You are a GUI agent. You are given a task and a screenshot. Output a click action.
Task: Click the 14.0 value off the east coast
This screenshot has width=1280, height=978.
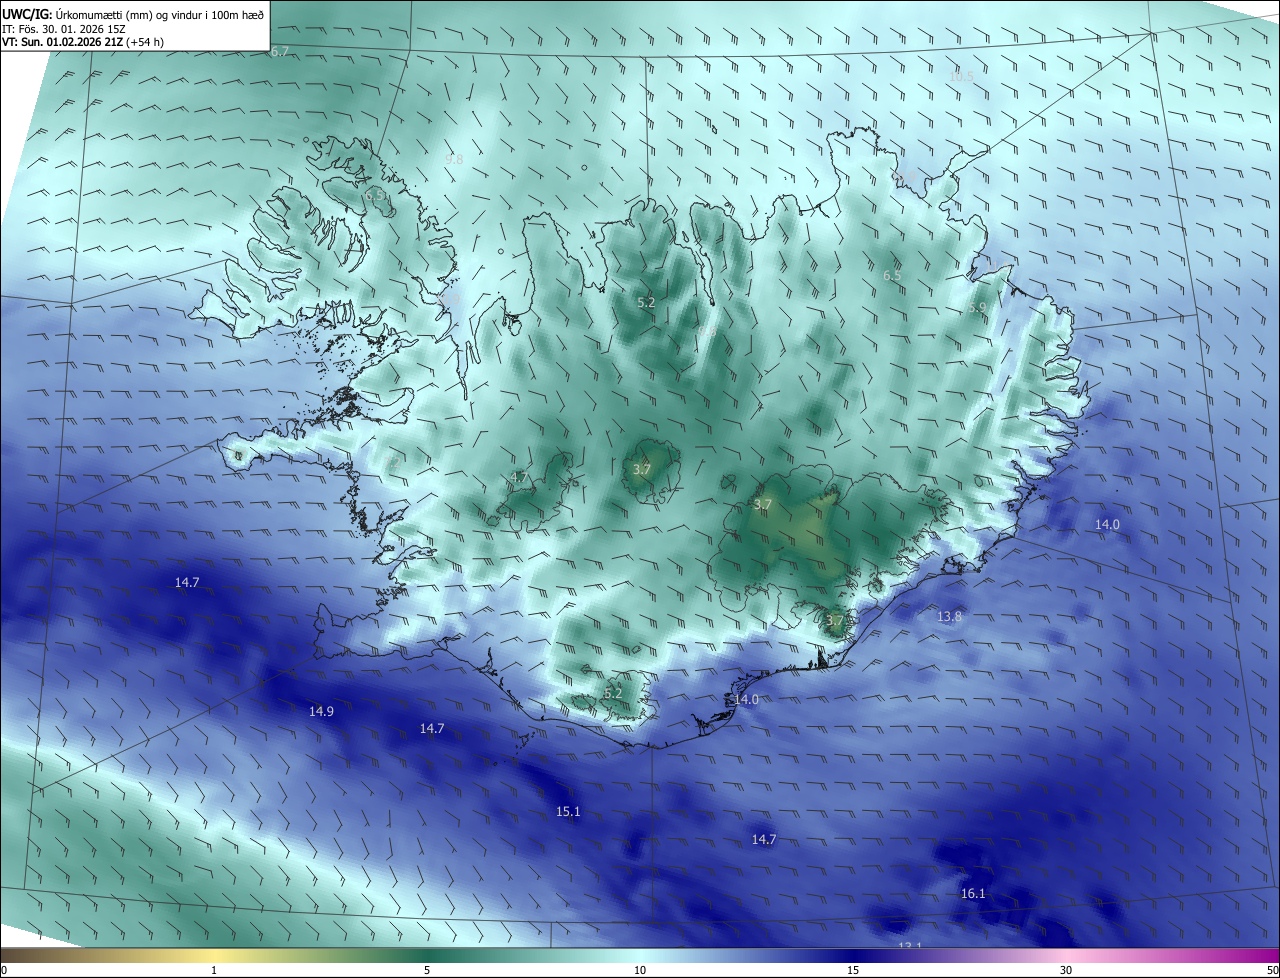click(1107, 524)
